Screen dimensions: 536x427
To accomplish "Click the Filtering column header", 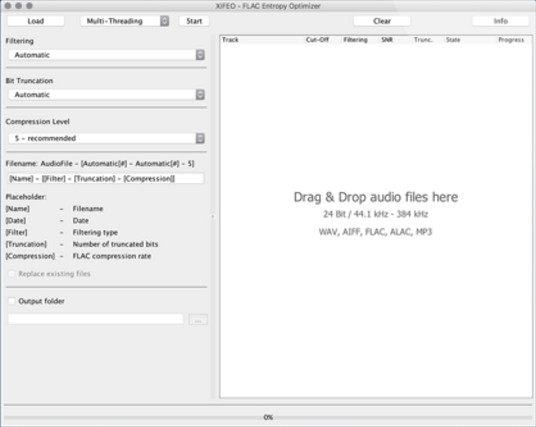I will pyautogui.click(x=356, y=40).
